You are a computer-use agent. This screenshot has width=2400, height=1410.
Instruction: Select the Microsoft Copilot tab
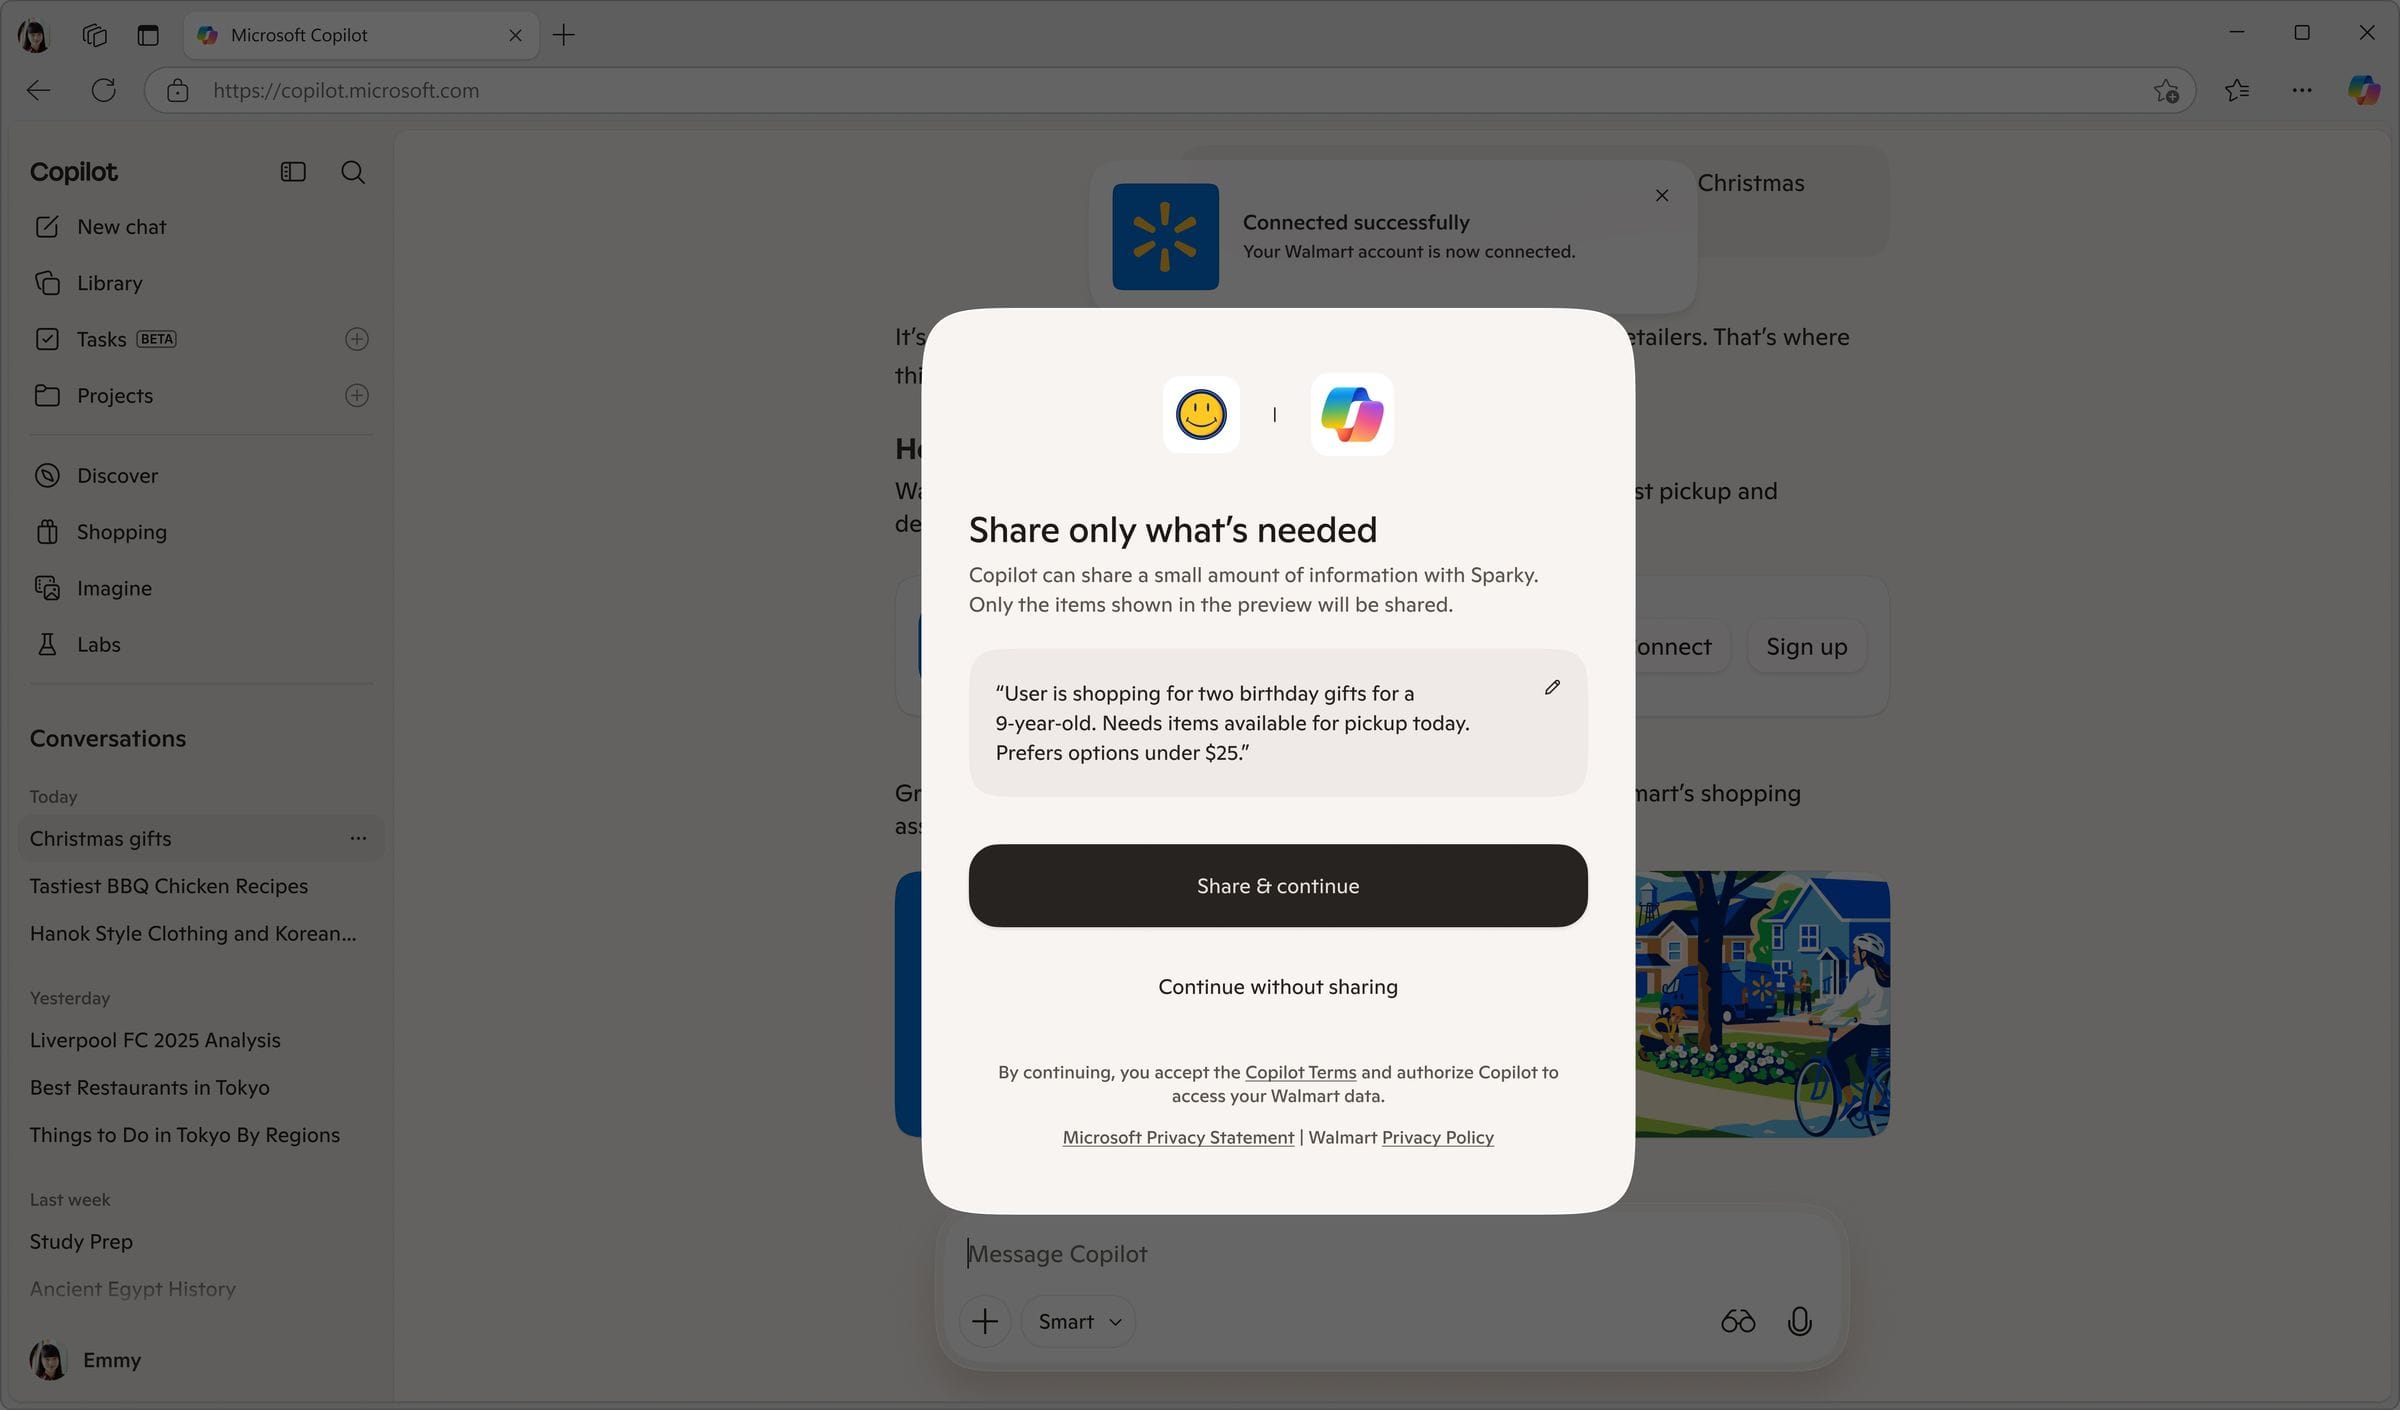click(361, 35)
